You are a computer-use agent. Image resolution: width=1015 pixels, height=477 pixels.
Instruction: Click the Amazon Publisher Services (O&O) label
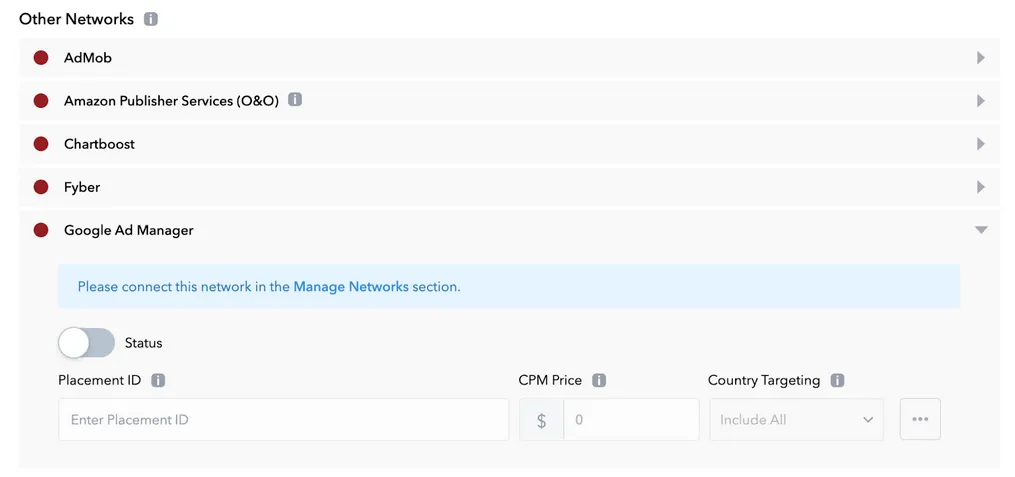click(171, 101)
